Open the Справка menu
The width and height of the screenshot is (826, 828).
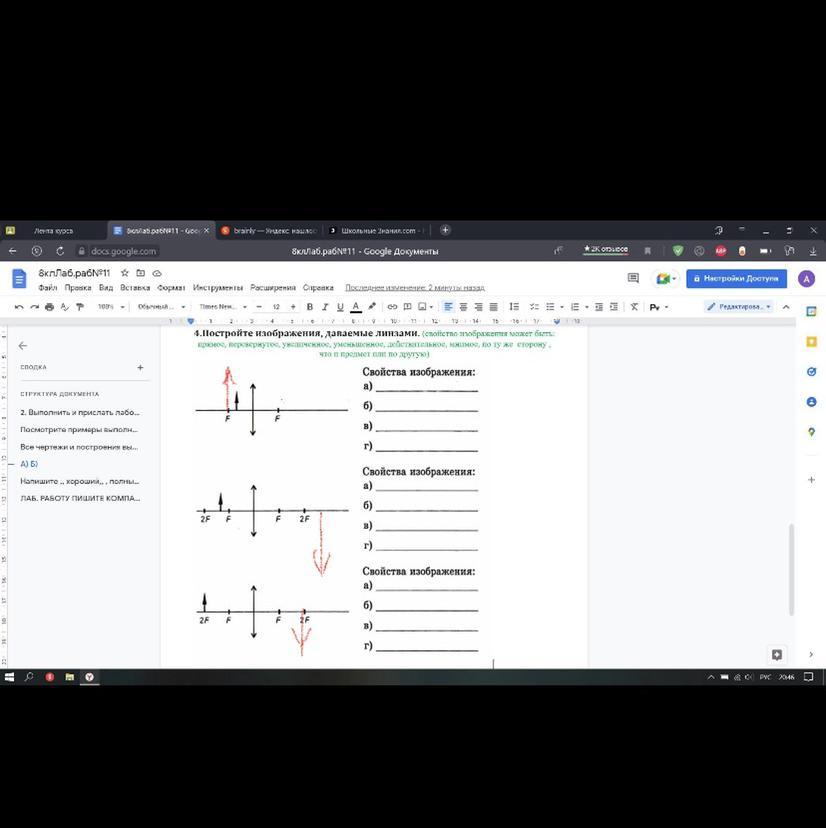tap(318, 288)
